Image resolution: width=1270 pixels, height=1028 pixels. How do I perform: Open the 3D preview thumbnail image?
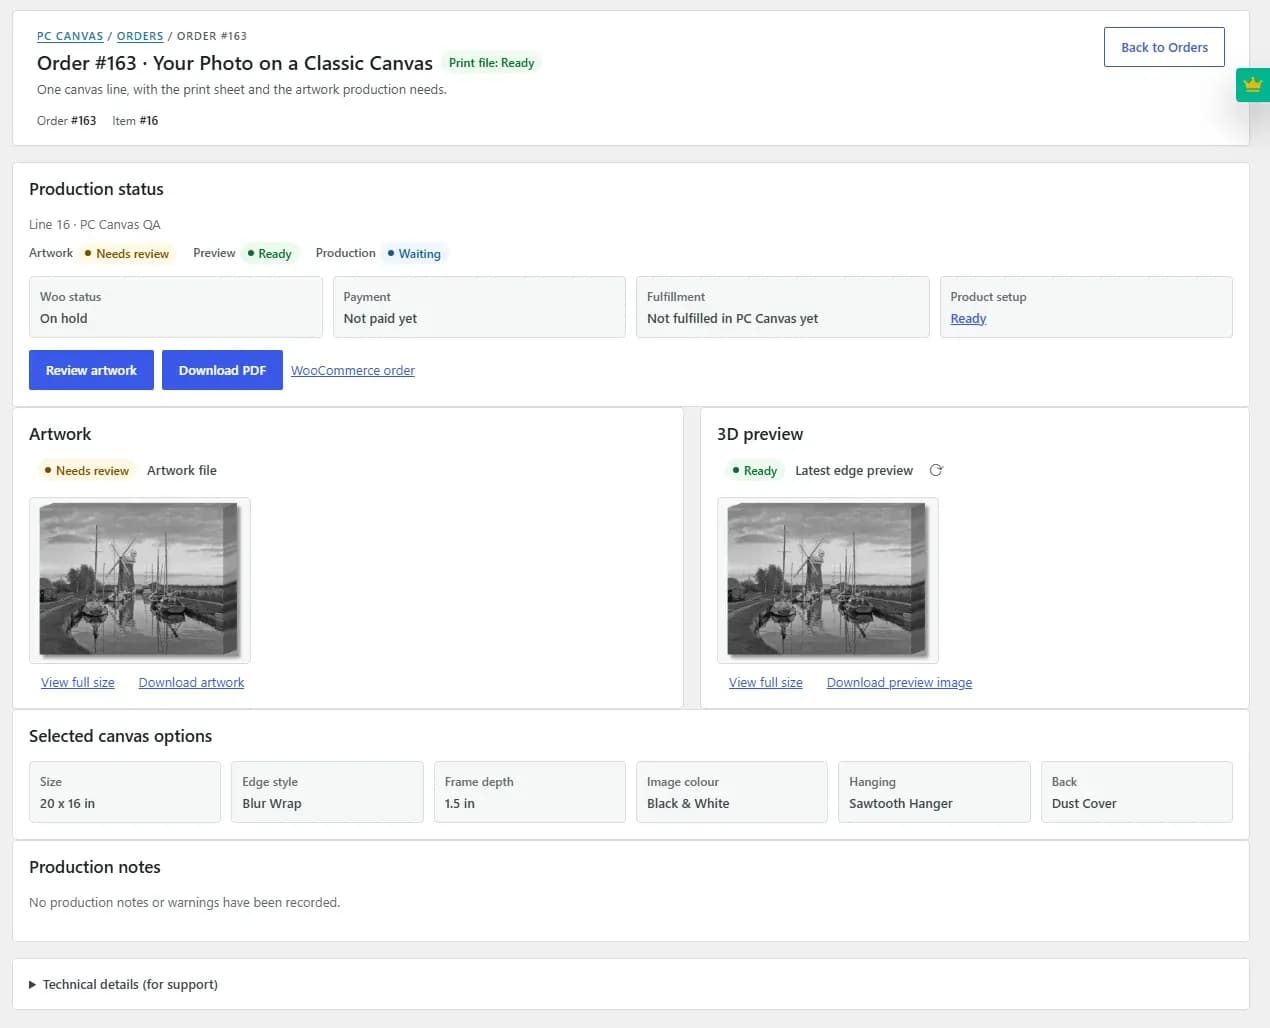coord(828,580)
